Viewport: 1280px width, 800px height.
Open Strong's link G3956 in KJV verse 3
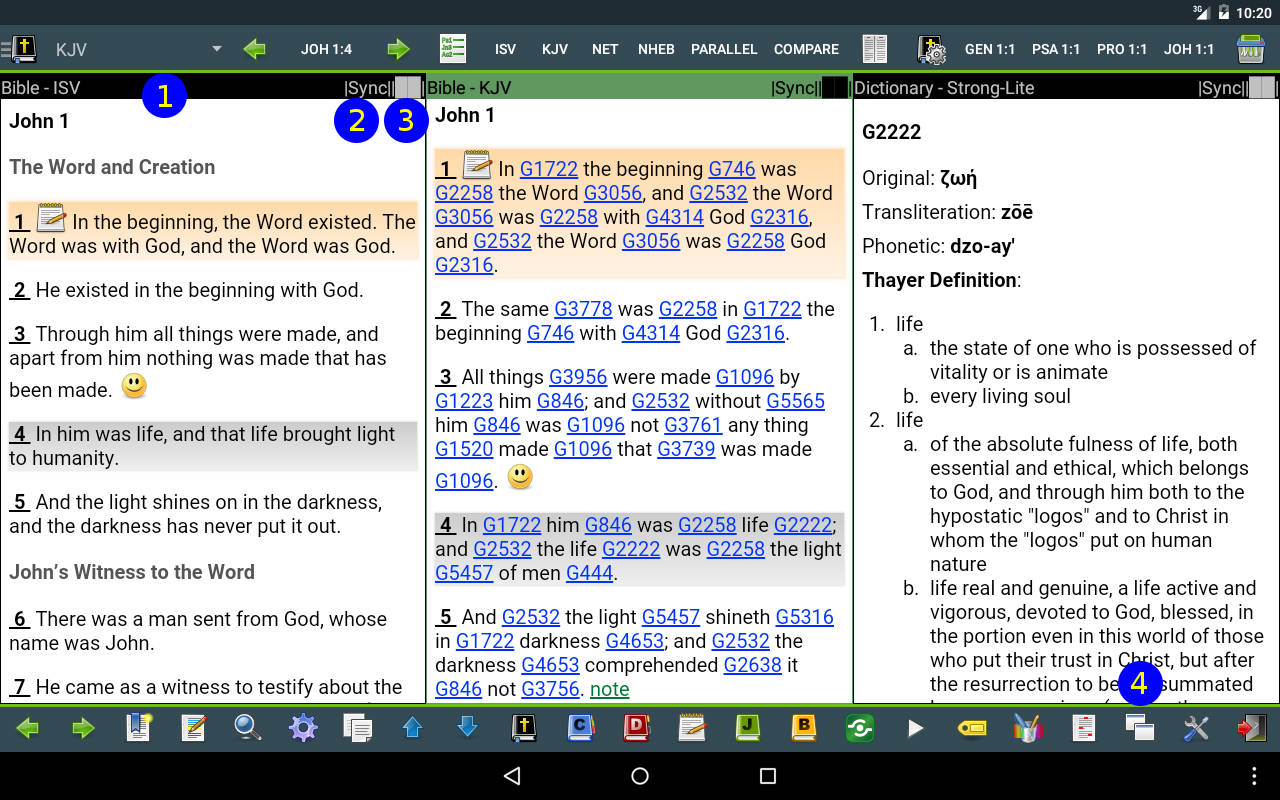click(x=578, y=377)
